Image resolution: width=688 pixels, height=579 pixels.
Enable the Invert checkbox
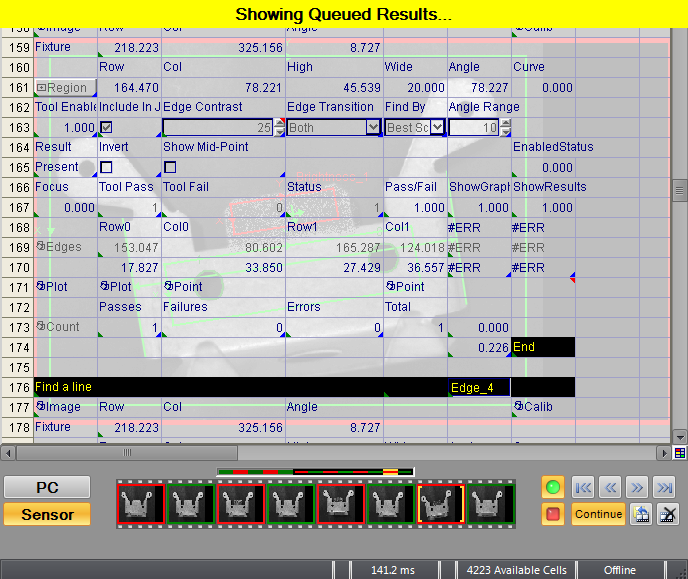coord(106,167)
